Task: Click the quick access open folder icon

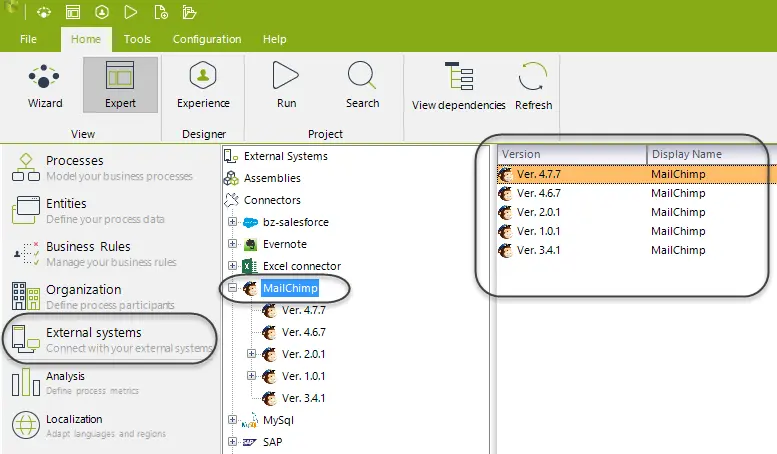Action: coord(189,12)
